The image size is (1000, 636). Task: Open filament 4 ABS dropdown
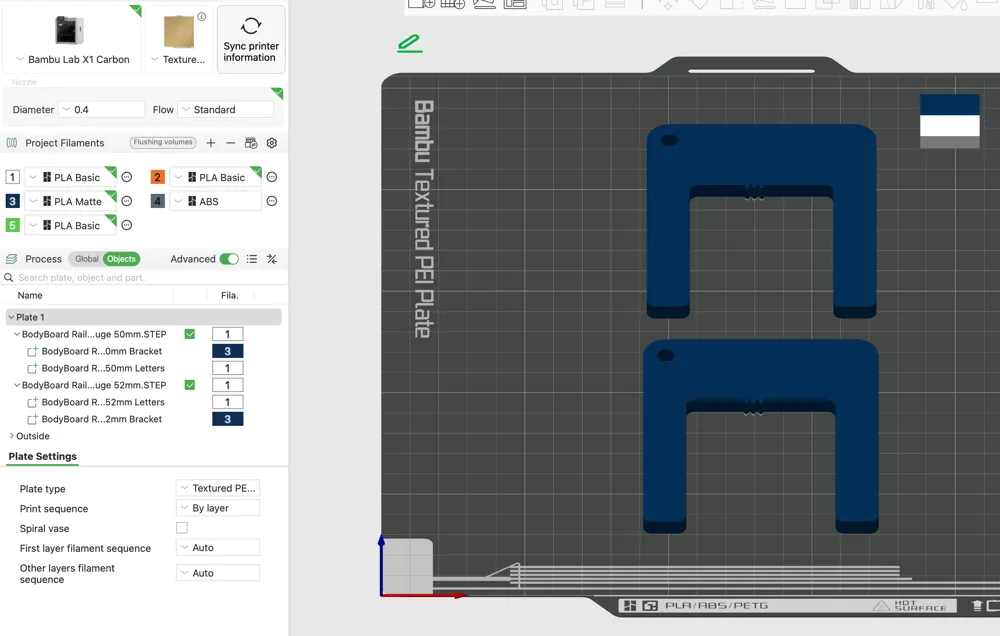point(216,202)
